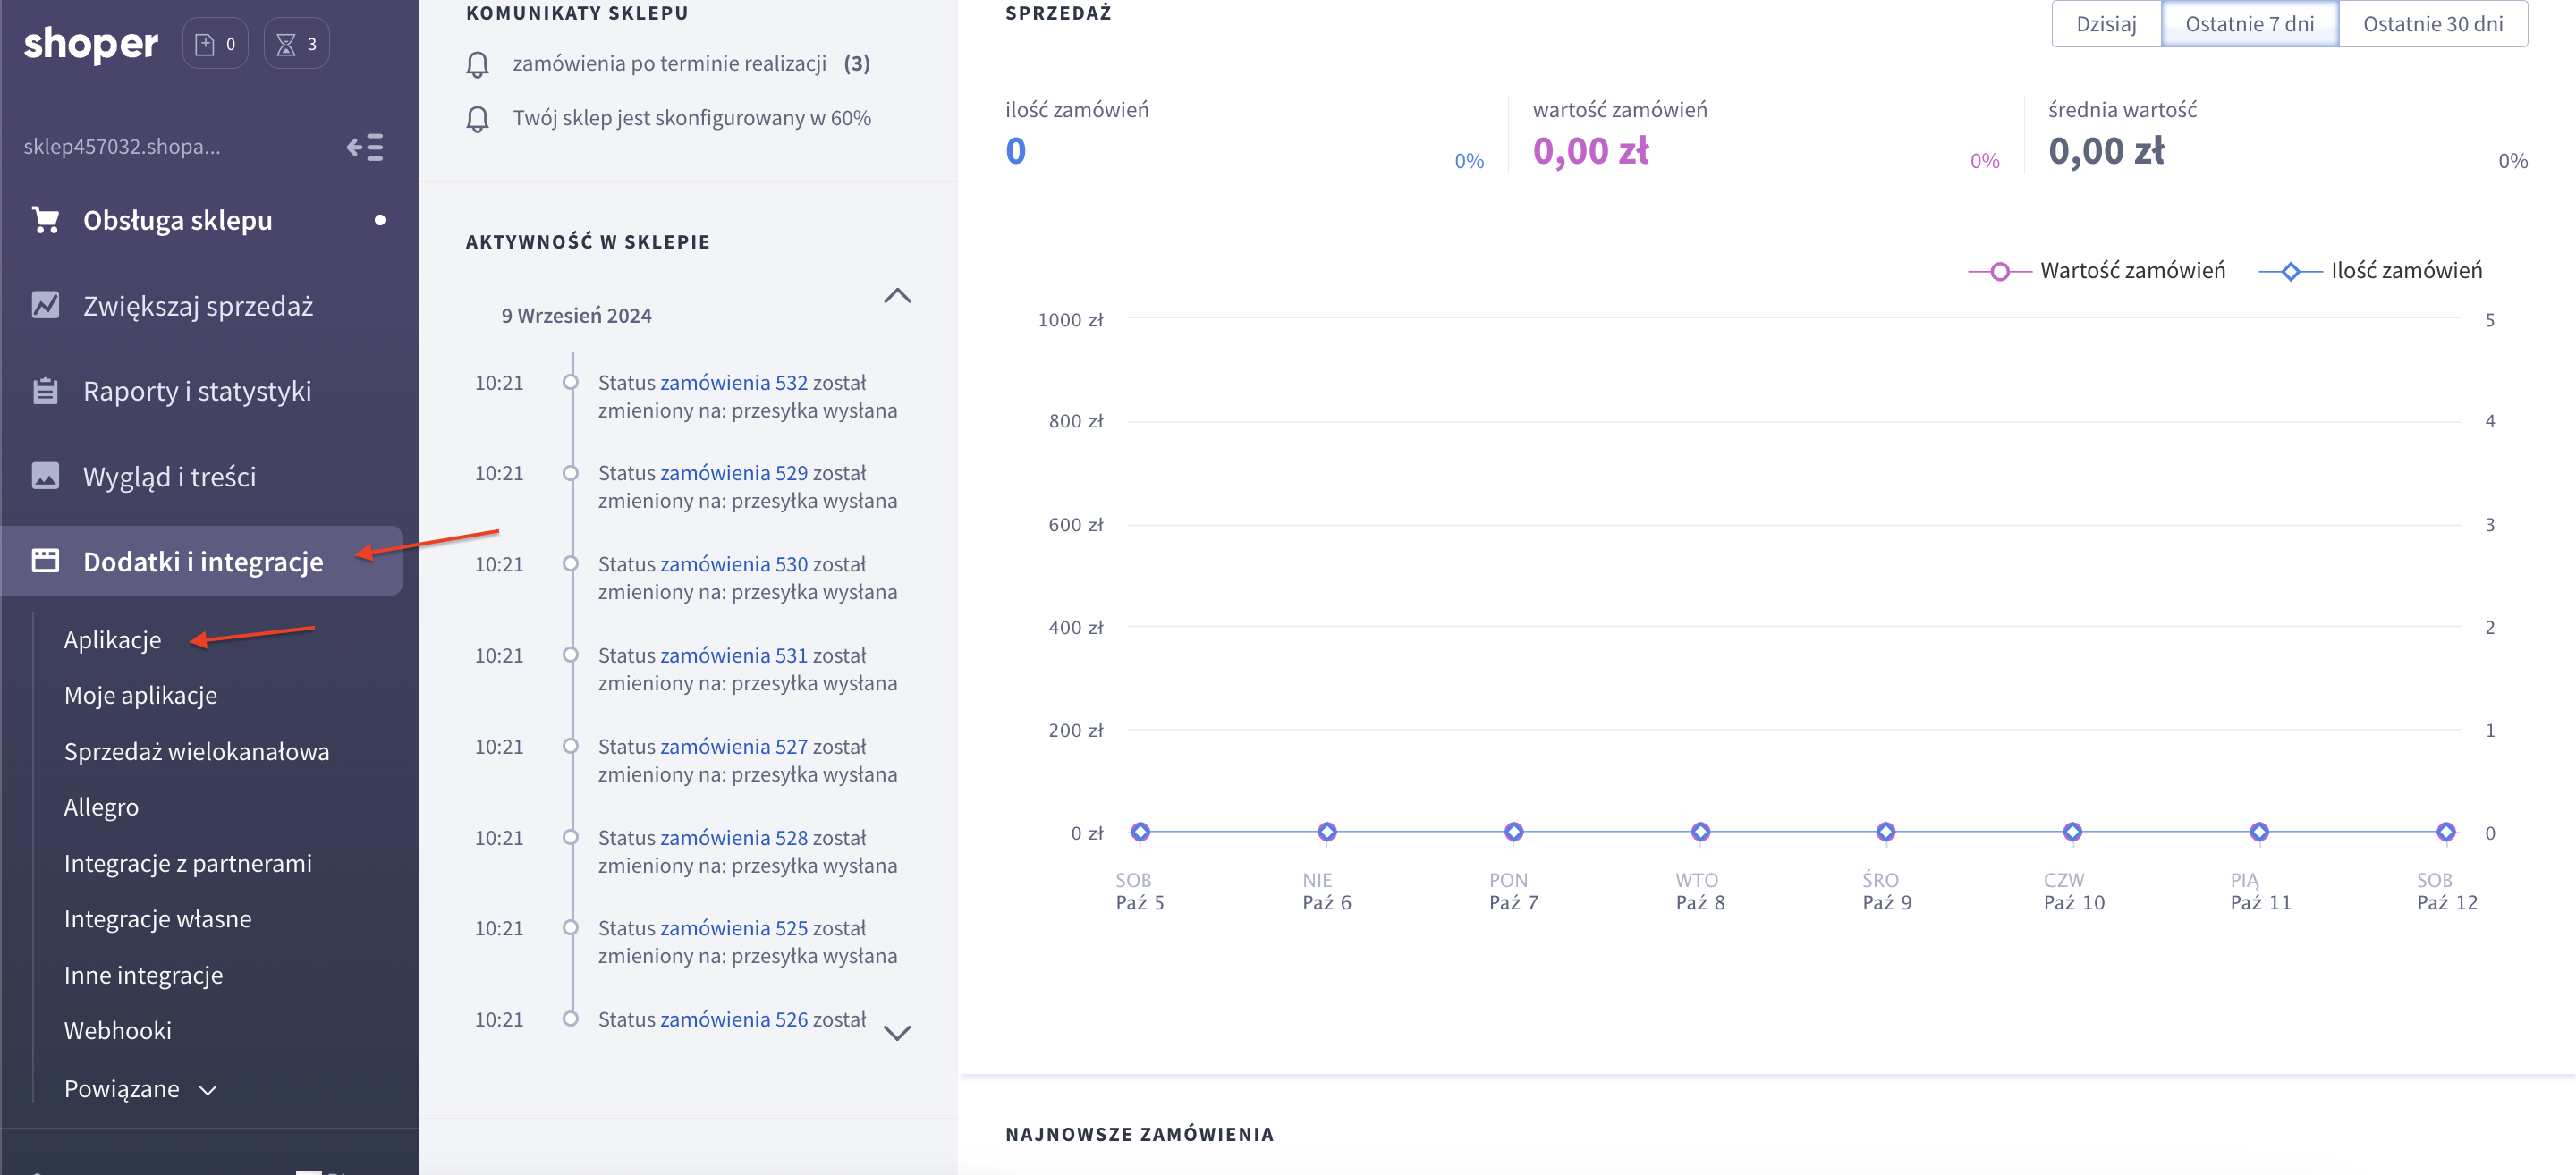This screenshot has height=1175, width=2576.
Task: Click the clipboard icon beside Raporty i statystyki
Action: (45, 391)
